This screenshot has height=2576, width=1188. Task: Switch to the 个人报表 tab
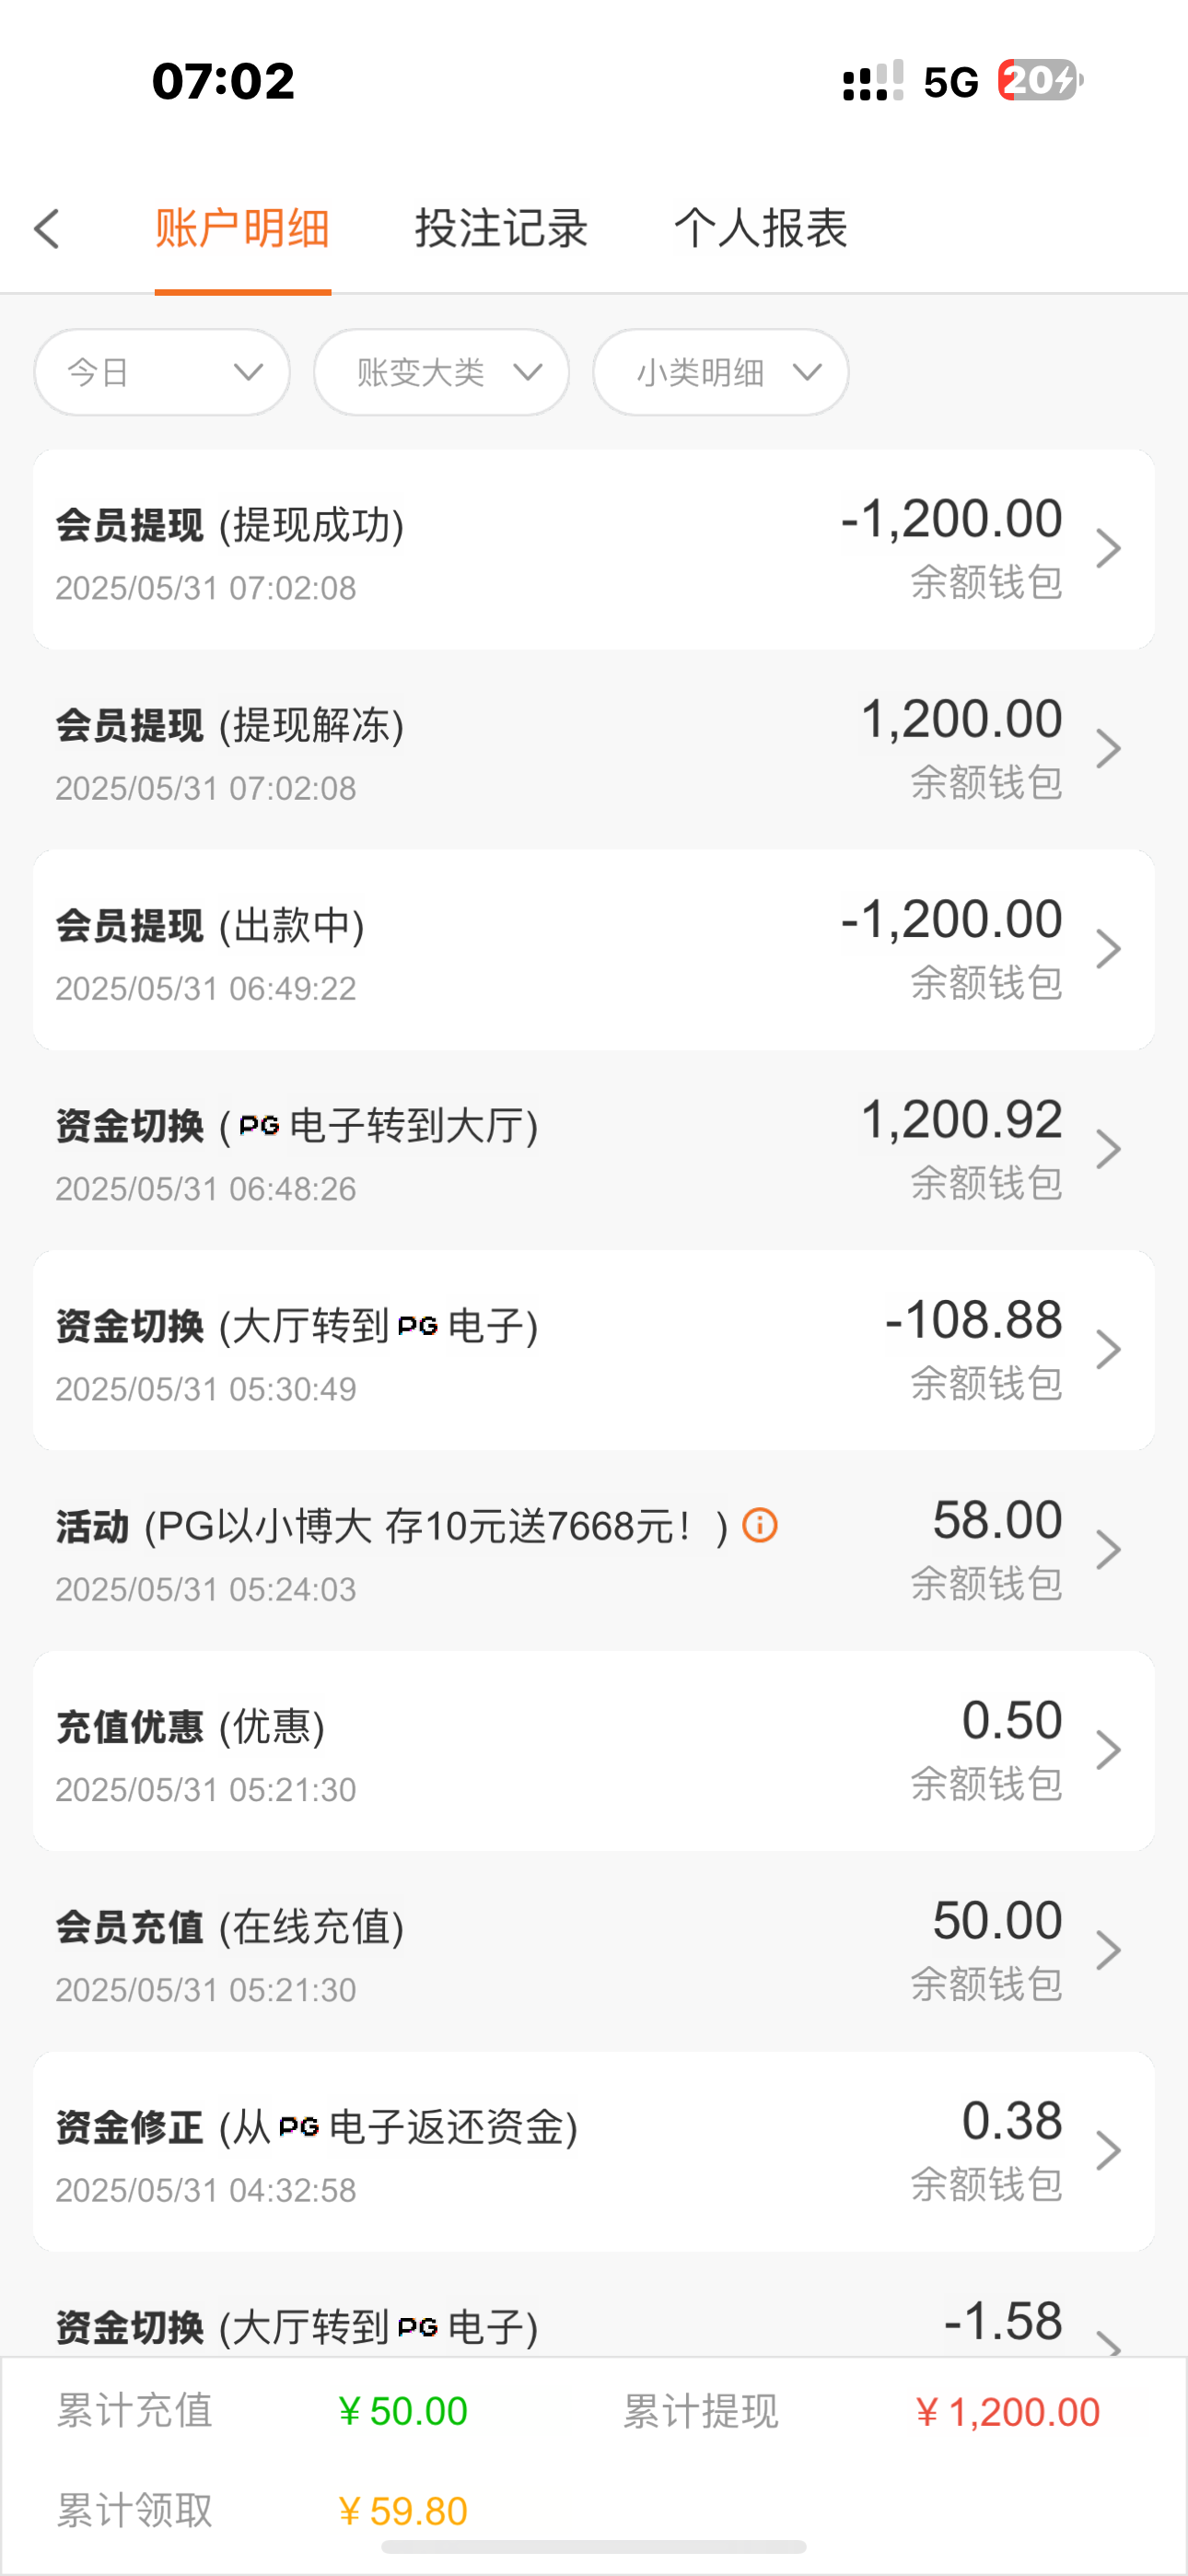tap(760, 228)
